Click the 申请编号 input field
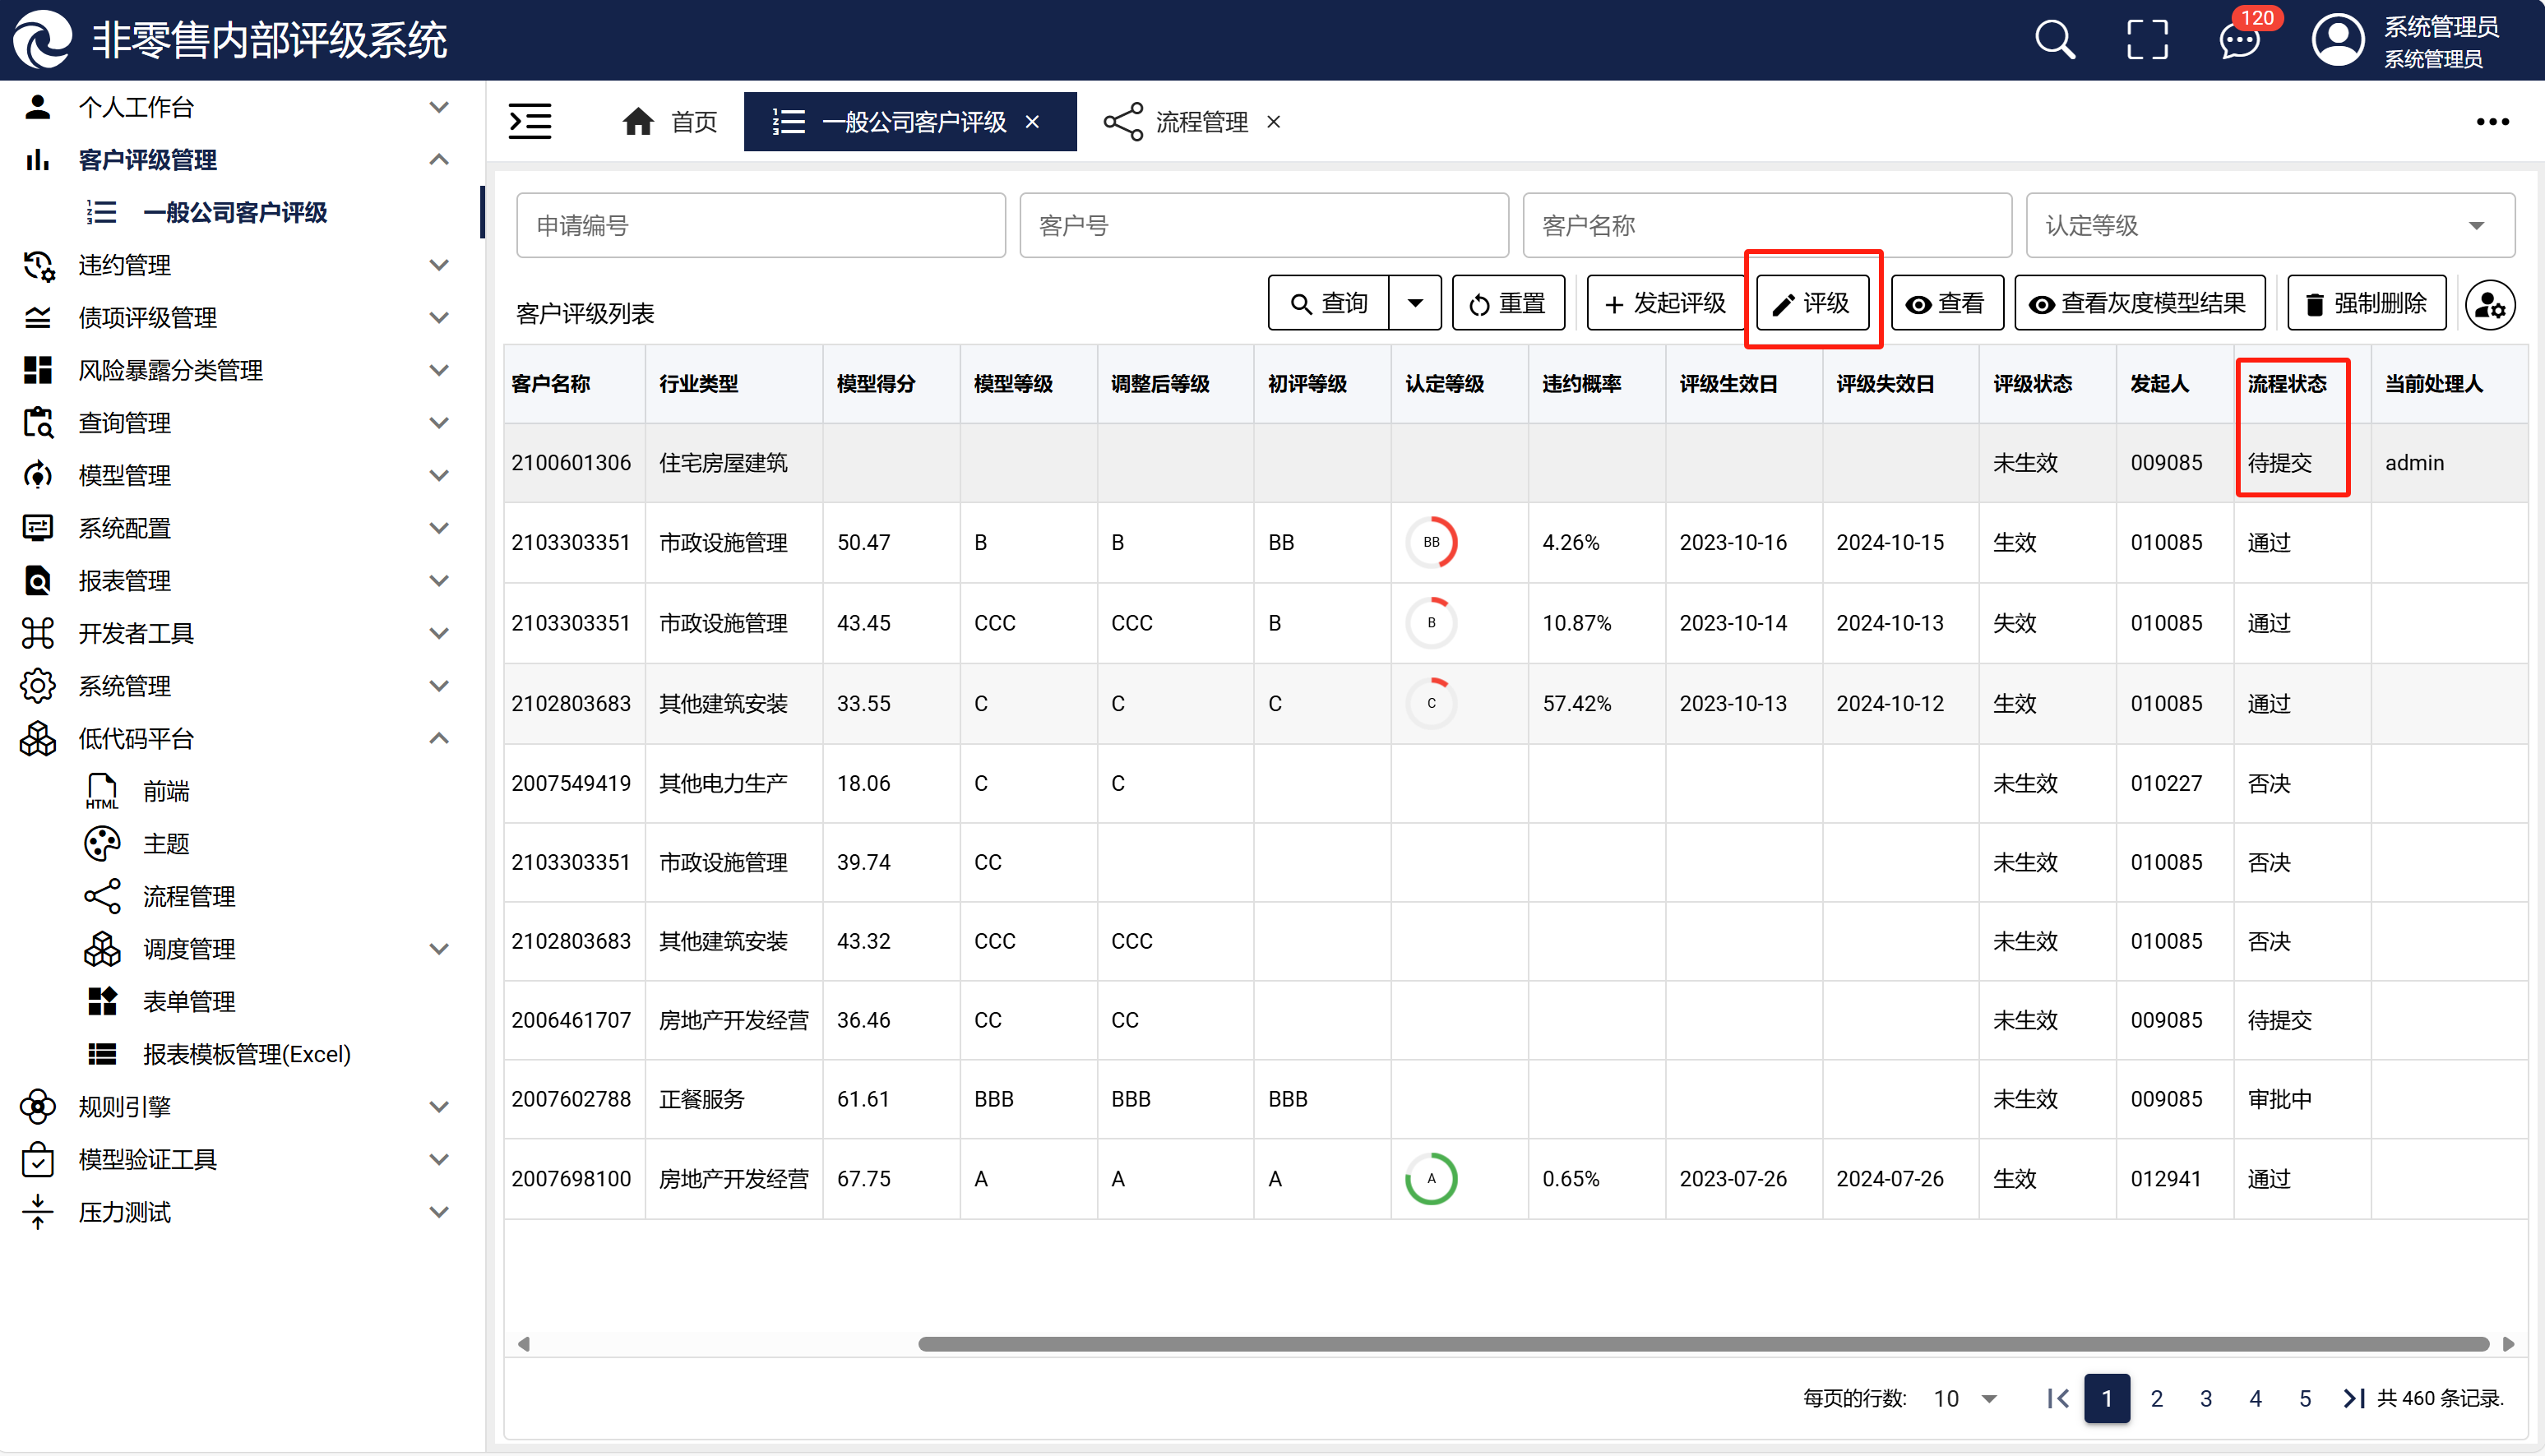The height and width of the screenshot is (1456, 2545). 760,226
